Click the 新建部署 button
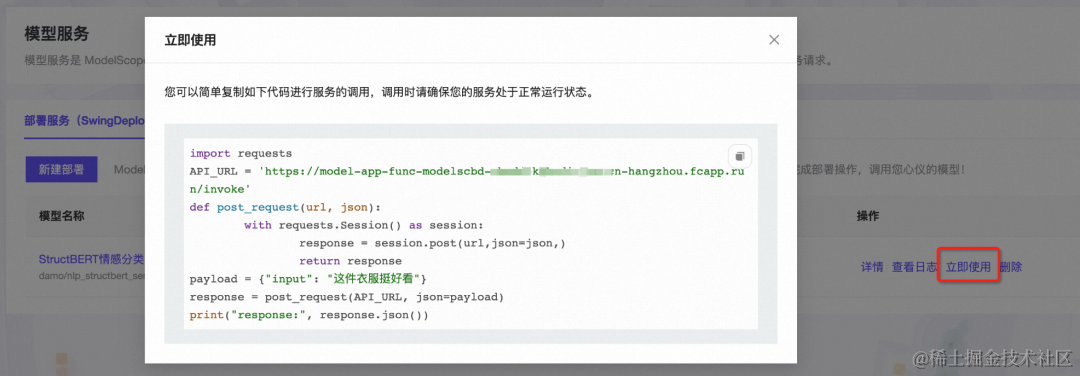The image size is (1080, 376). click(61, 169)
